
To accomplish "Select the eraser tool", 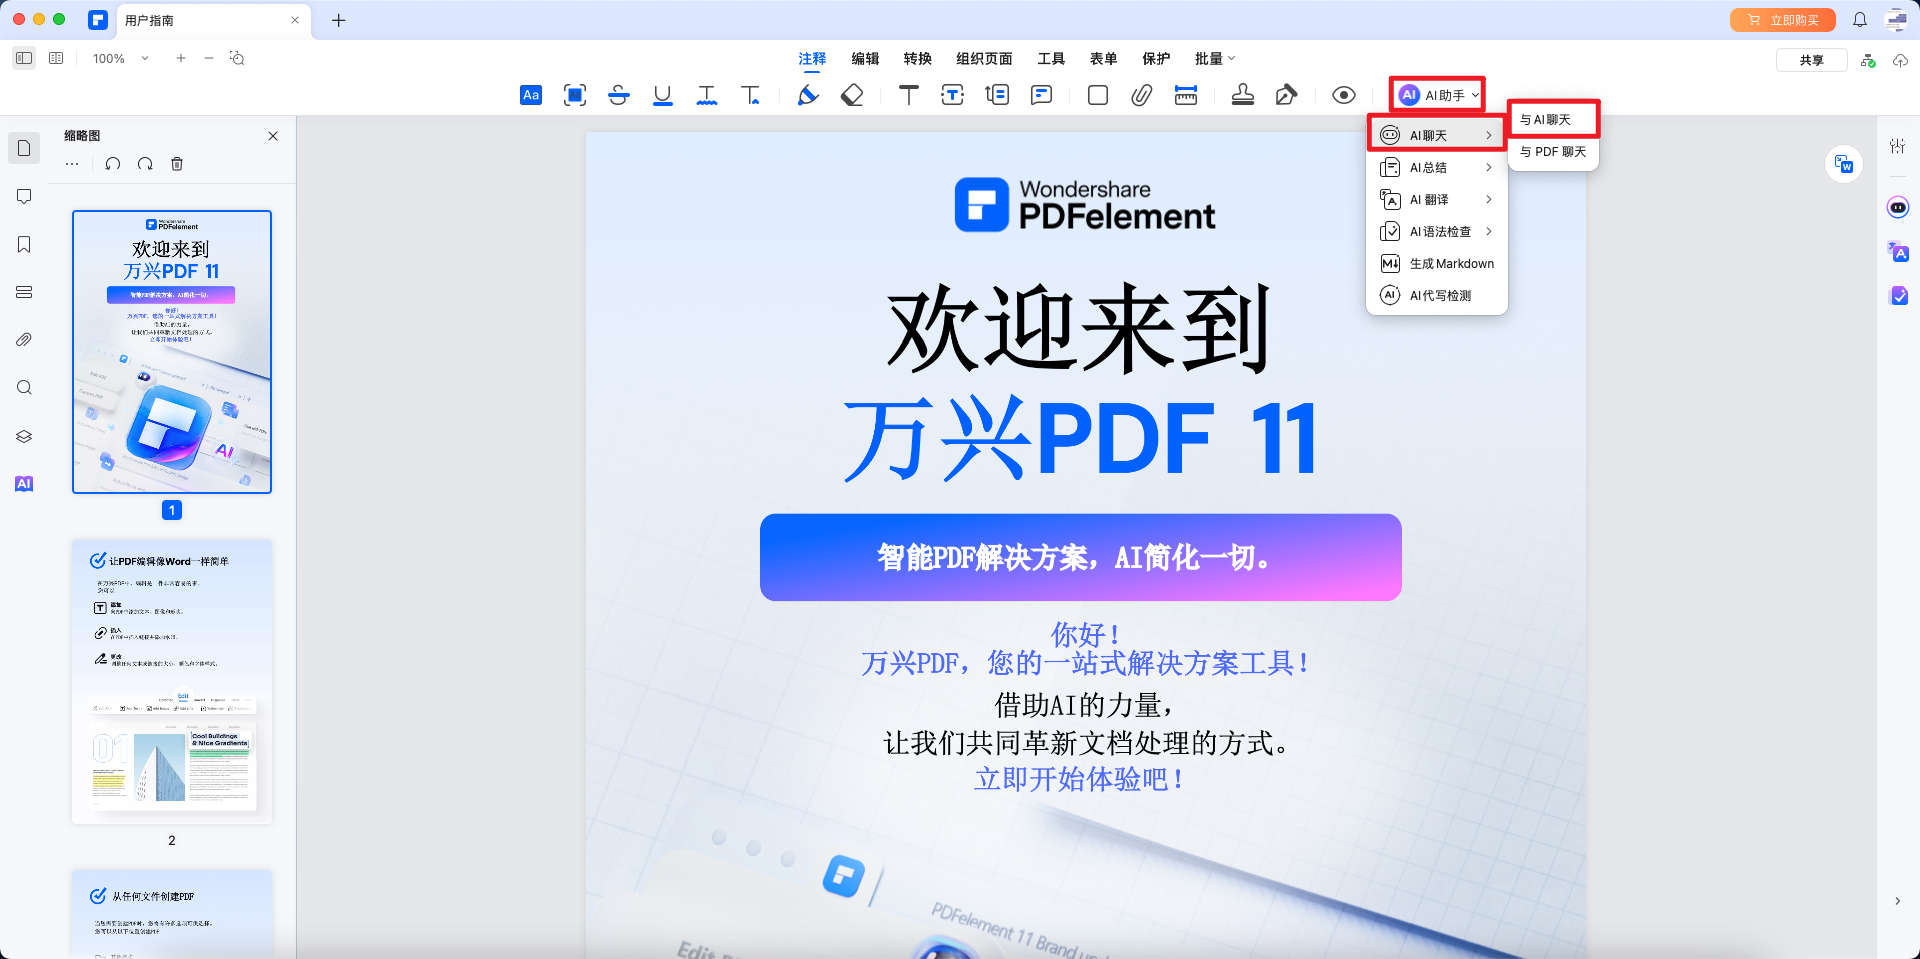I will coord(852,95).
